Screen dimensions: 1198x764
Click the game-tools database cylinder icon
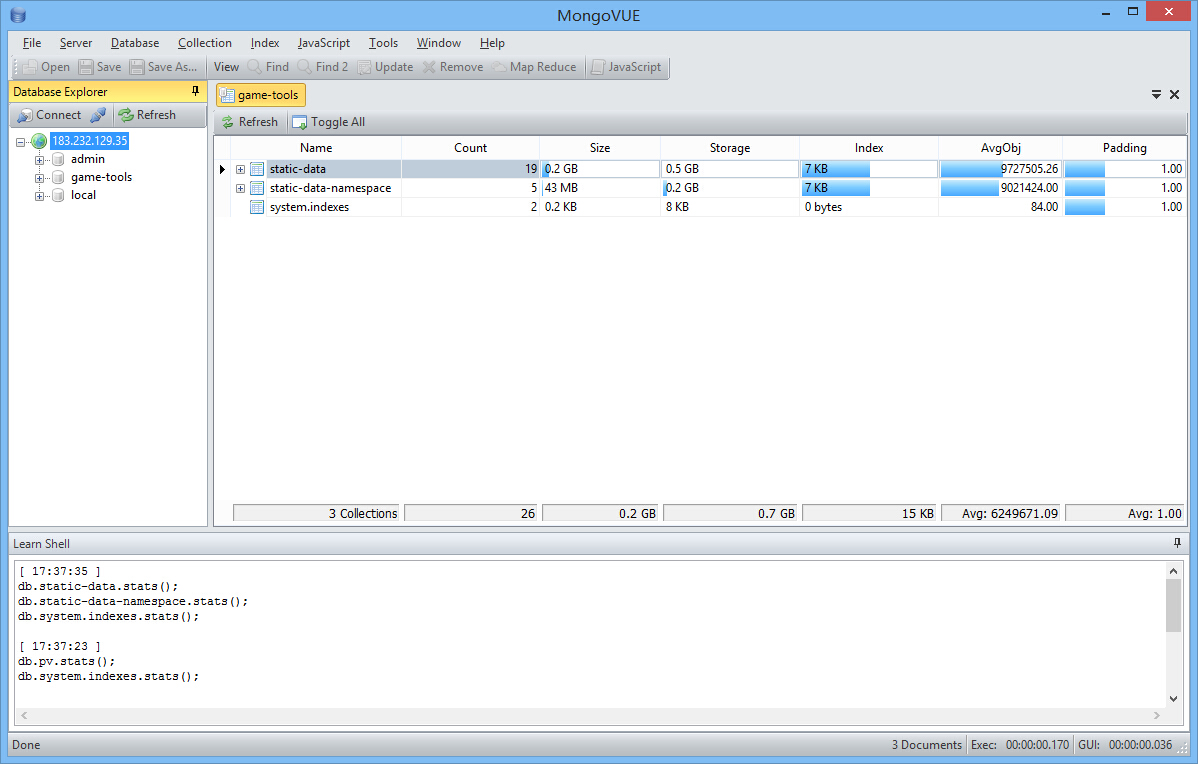pyautogui.click(x=58, y=177)
